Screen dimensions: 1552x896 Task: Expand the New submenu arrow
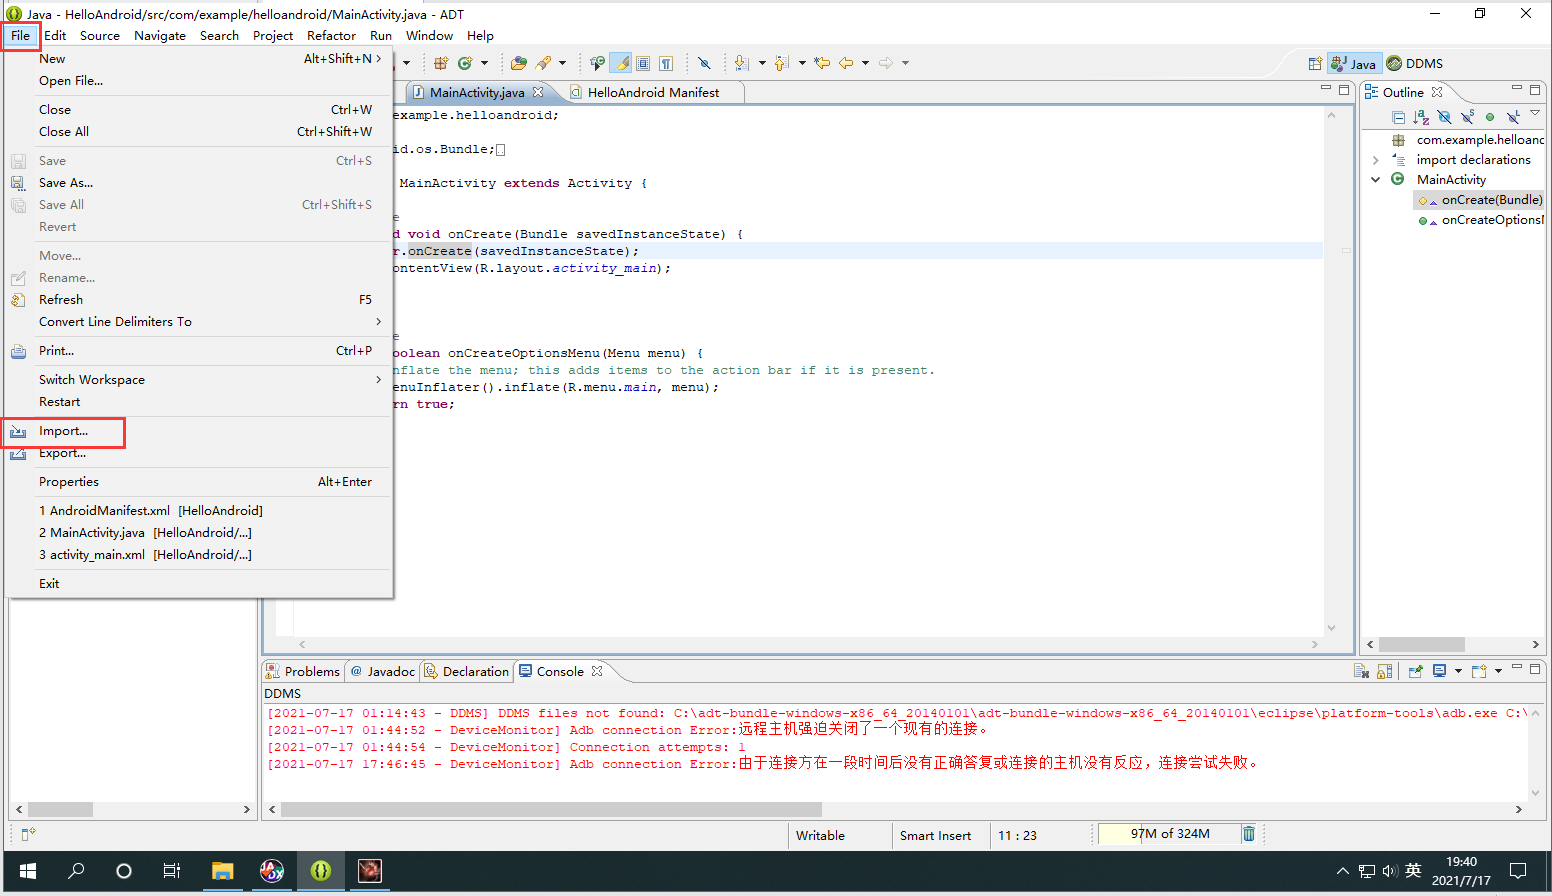click(x=379, y=59)
